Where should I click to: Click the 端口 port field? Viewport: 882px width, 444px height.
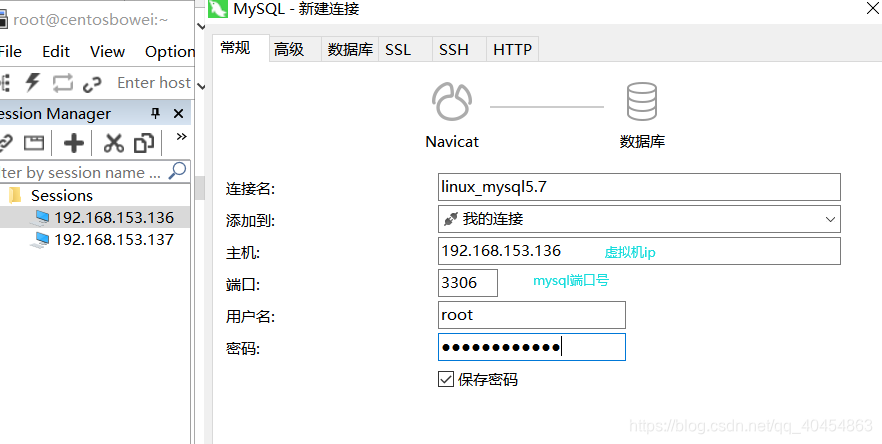(x=467, y=282)
